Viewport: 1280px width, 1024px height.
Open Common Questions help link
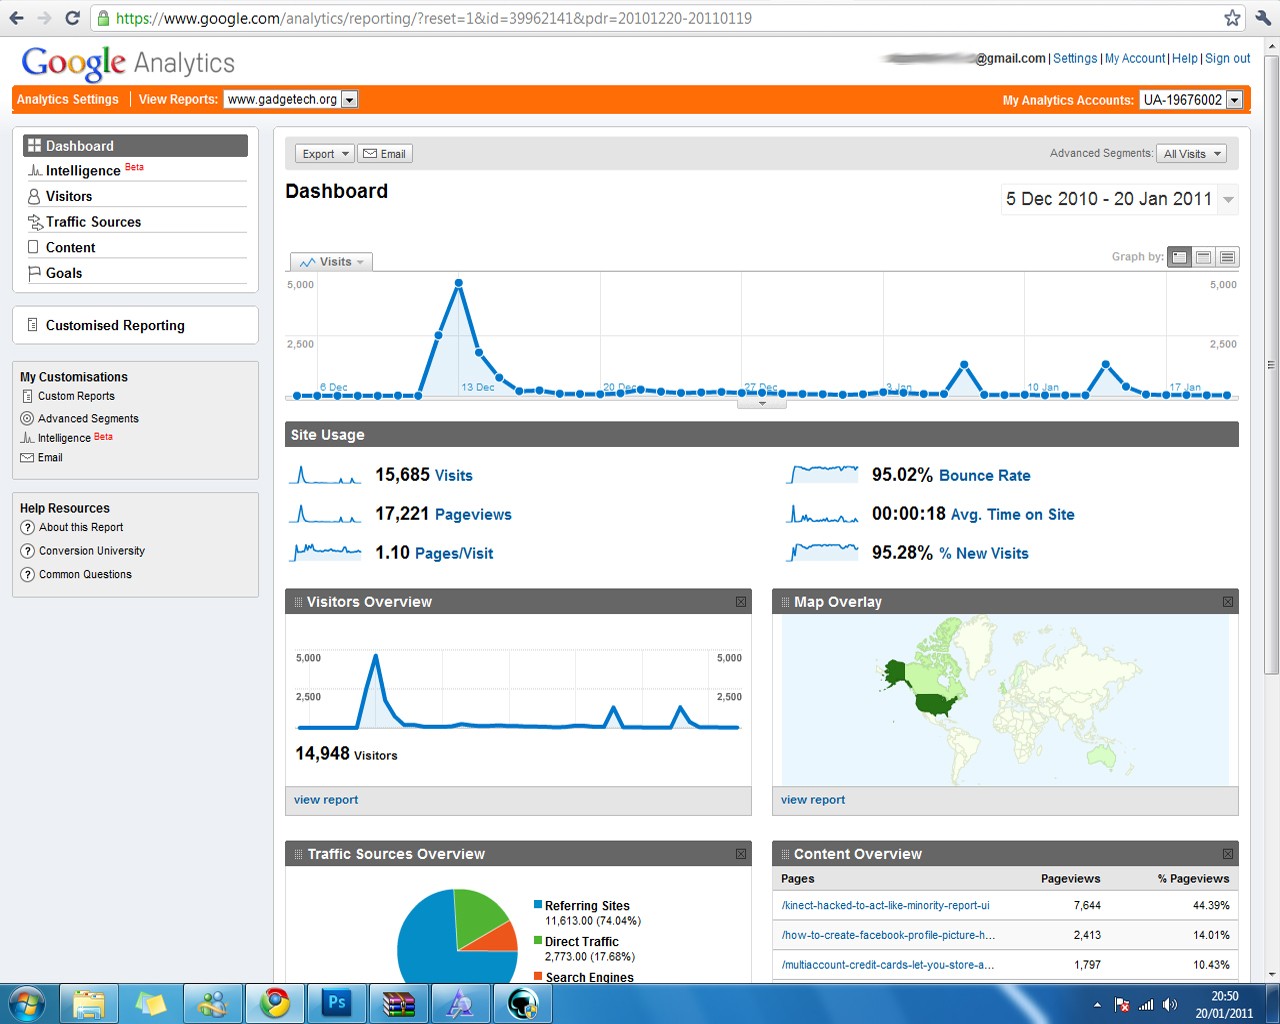[x=85, y=575]
